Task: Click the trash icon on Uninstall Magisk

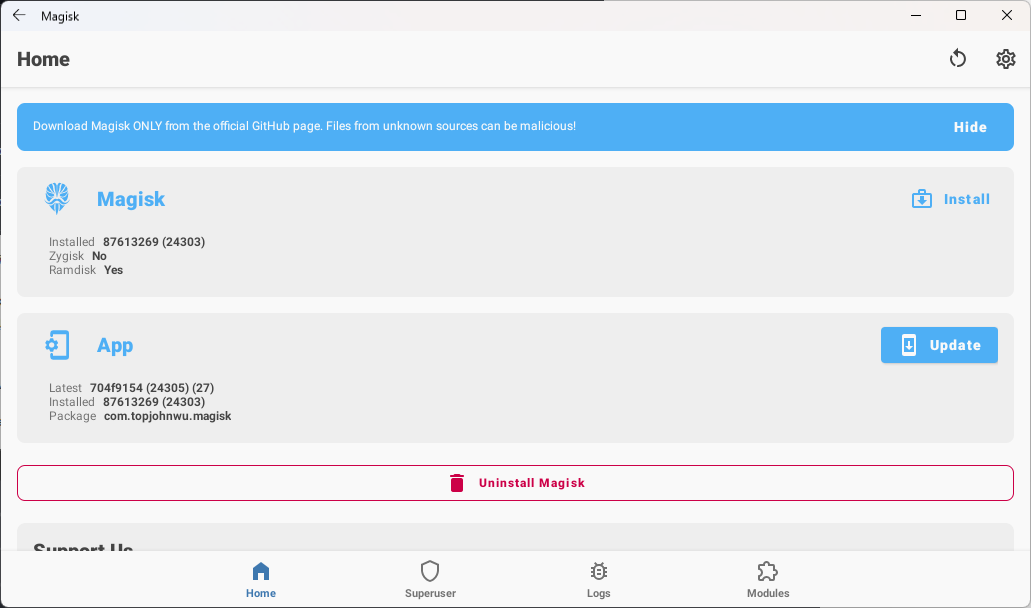Action: 457,483
